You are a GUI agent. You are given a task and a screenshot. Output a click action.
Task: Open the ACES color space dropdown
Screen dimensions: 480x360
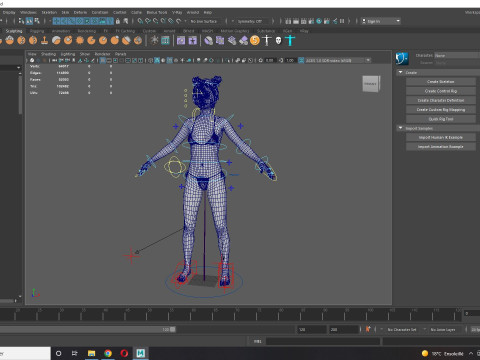pos(338,60)
